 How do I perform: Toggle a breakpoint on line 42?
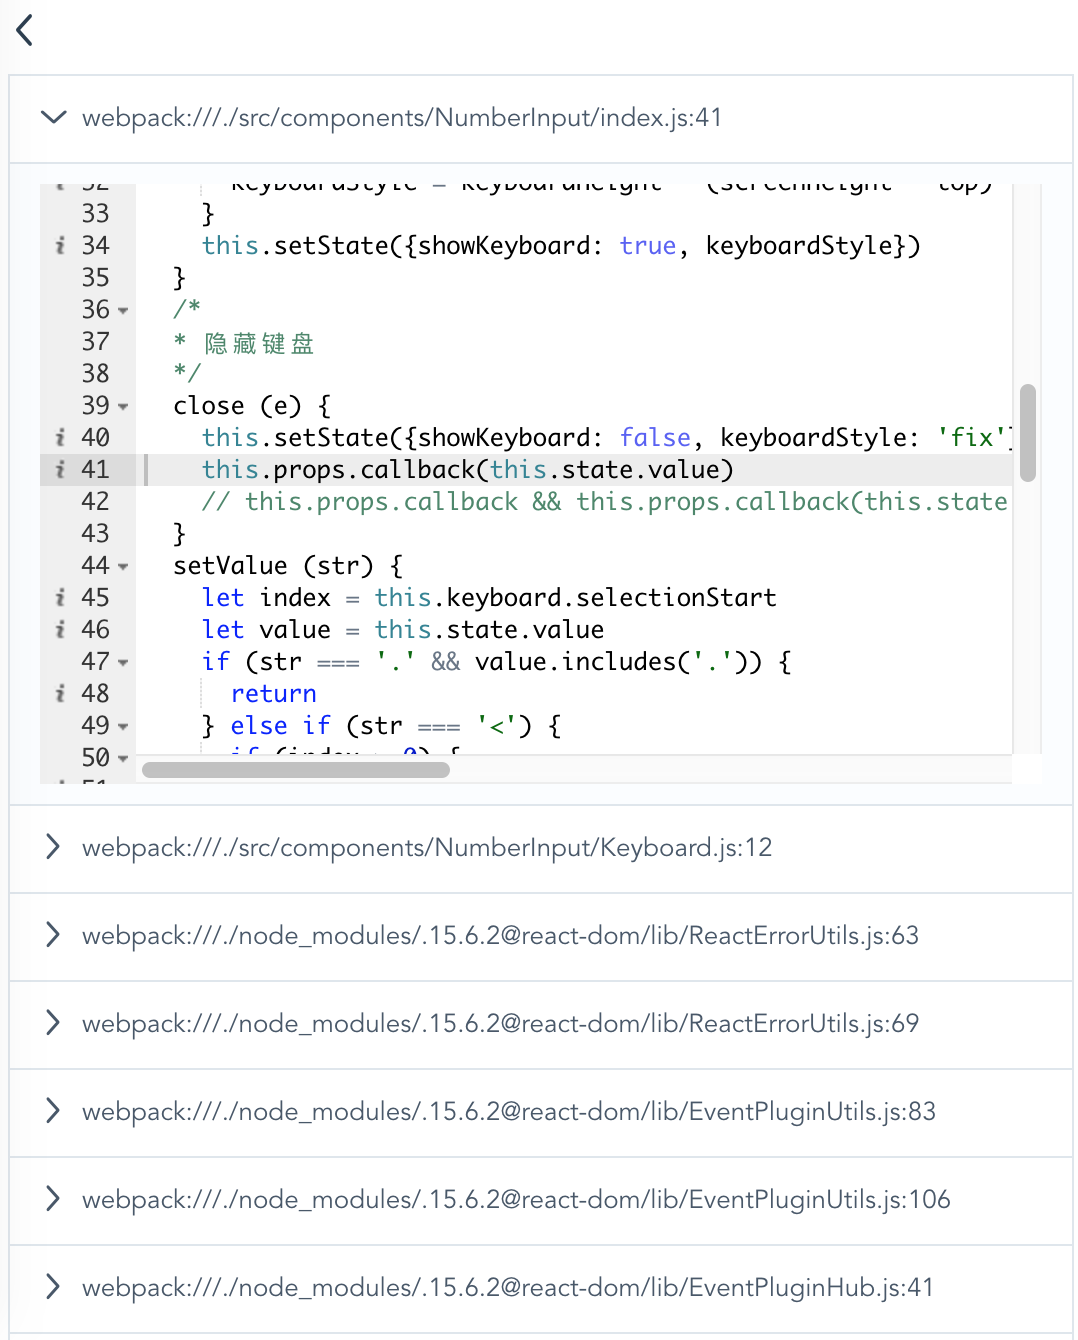(x=95, y=501)
